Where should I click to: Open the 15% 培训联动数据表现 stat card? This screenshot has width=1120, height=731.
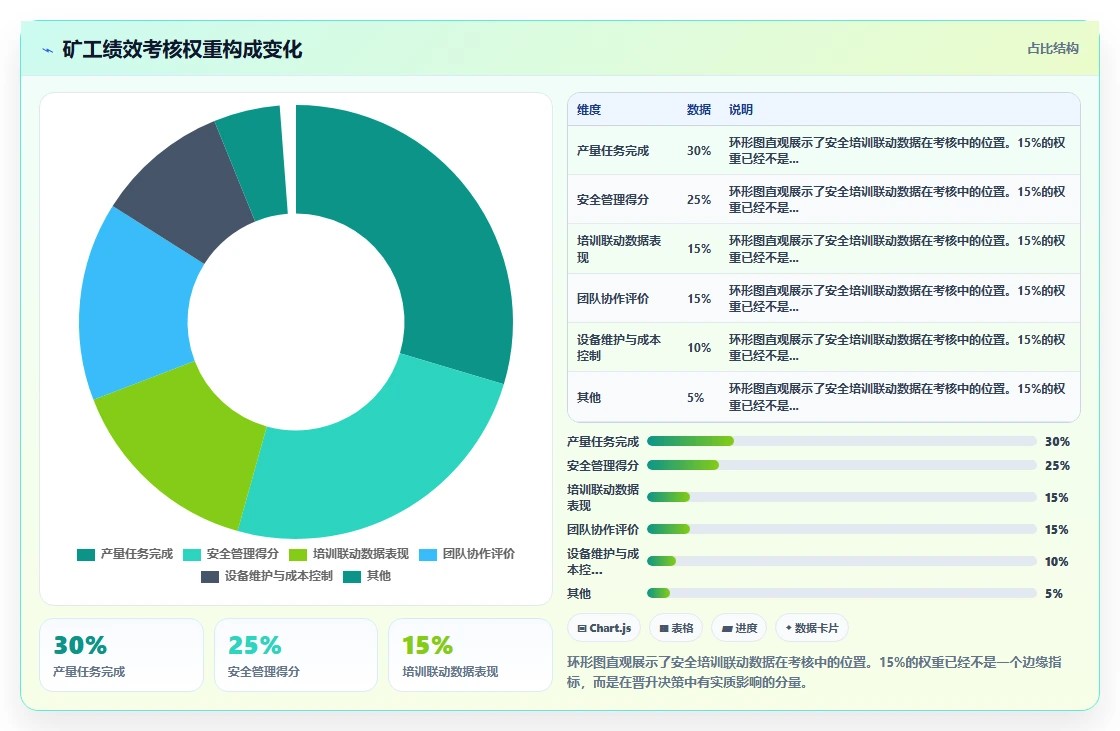coord(470,655)
